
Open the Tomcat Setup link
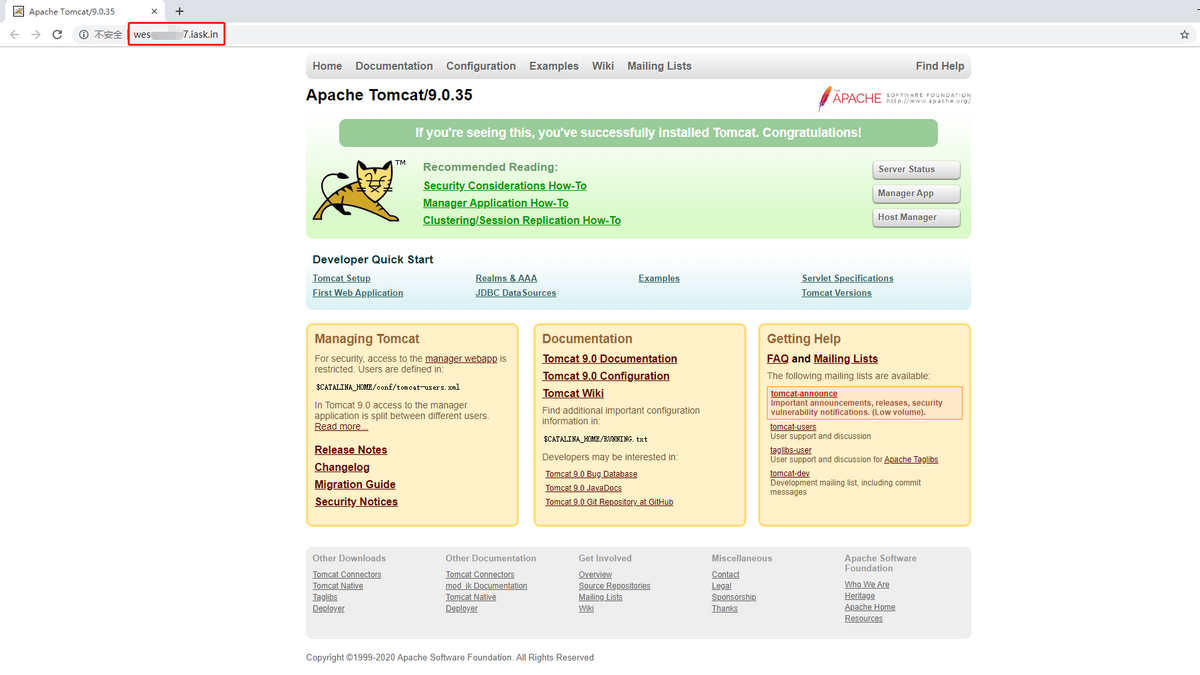point(341,278)
